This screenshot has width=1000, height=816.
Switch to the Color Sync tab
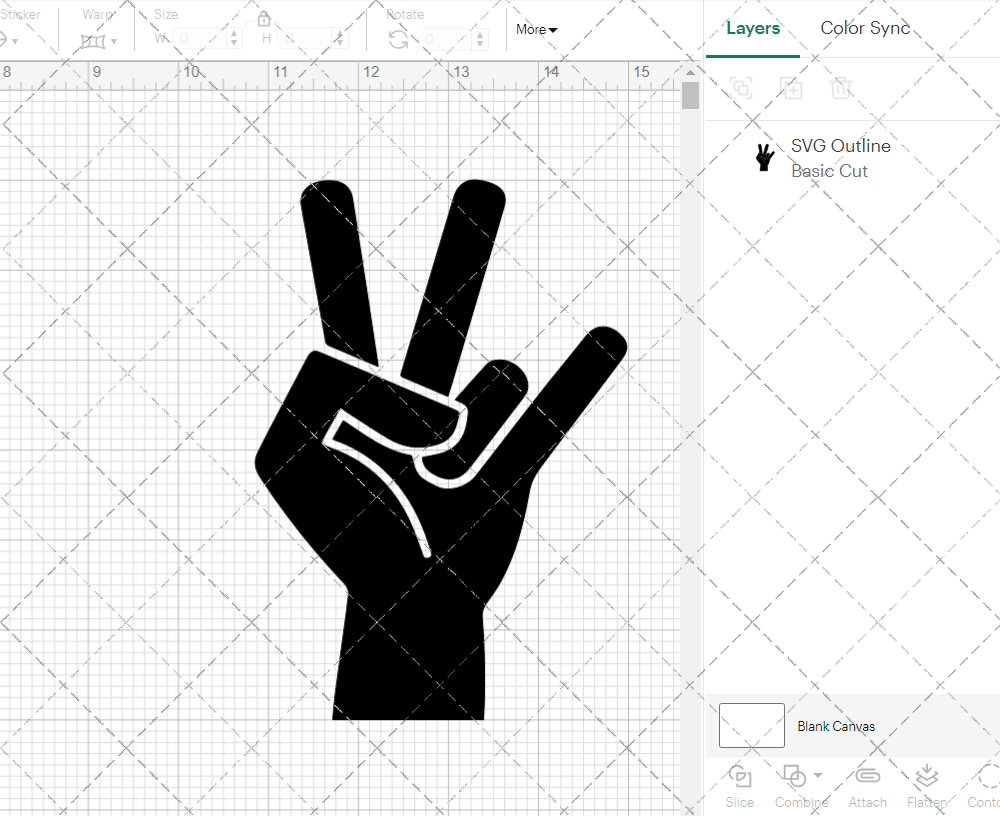click(x=865, y=28)
